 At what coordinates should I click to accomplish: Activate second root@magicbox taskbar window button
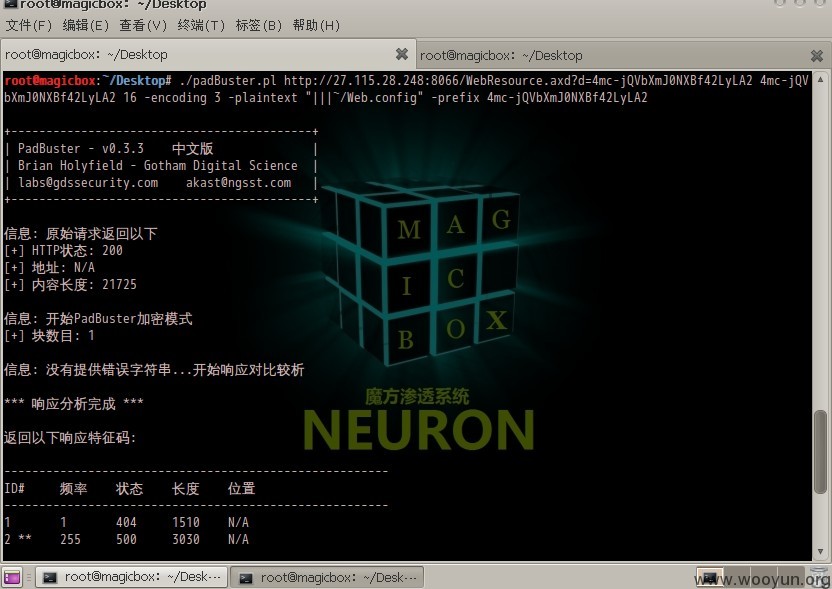[327, 577]
